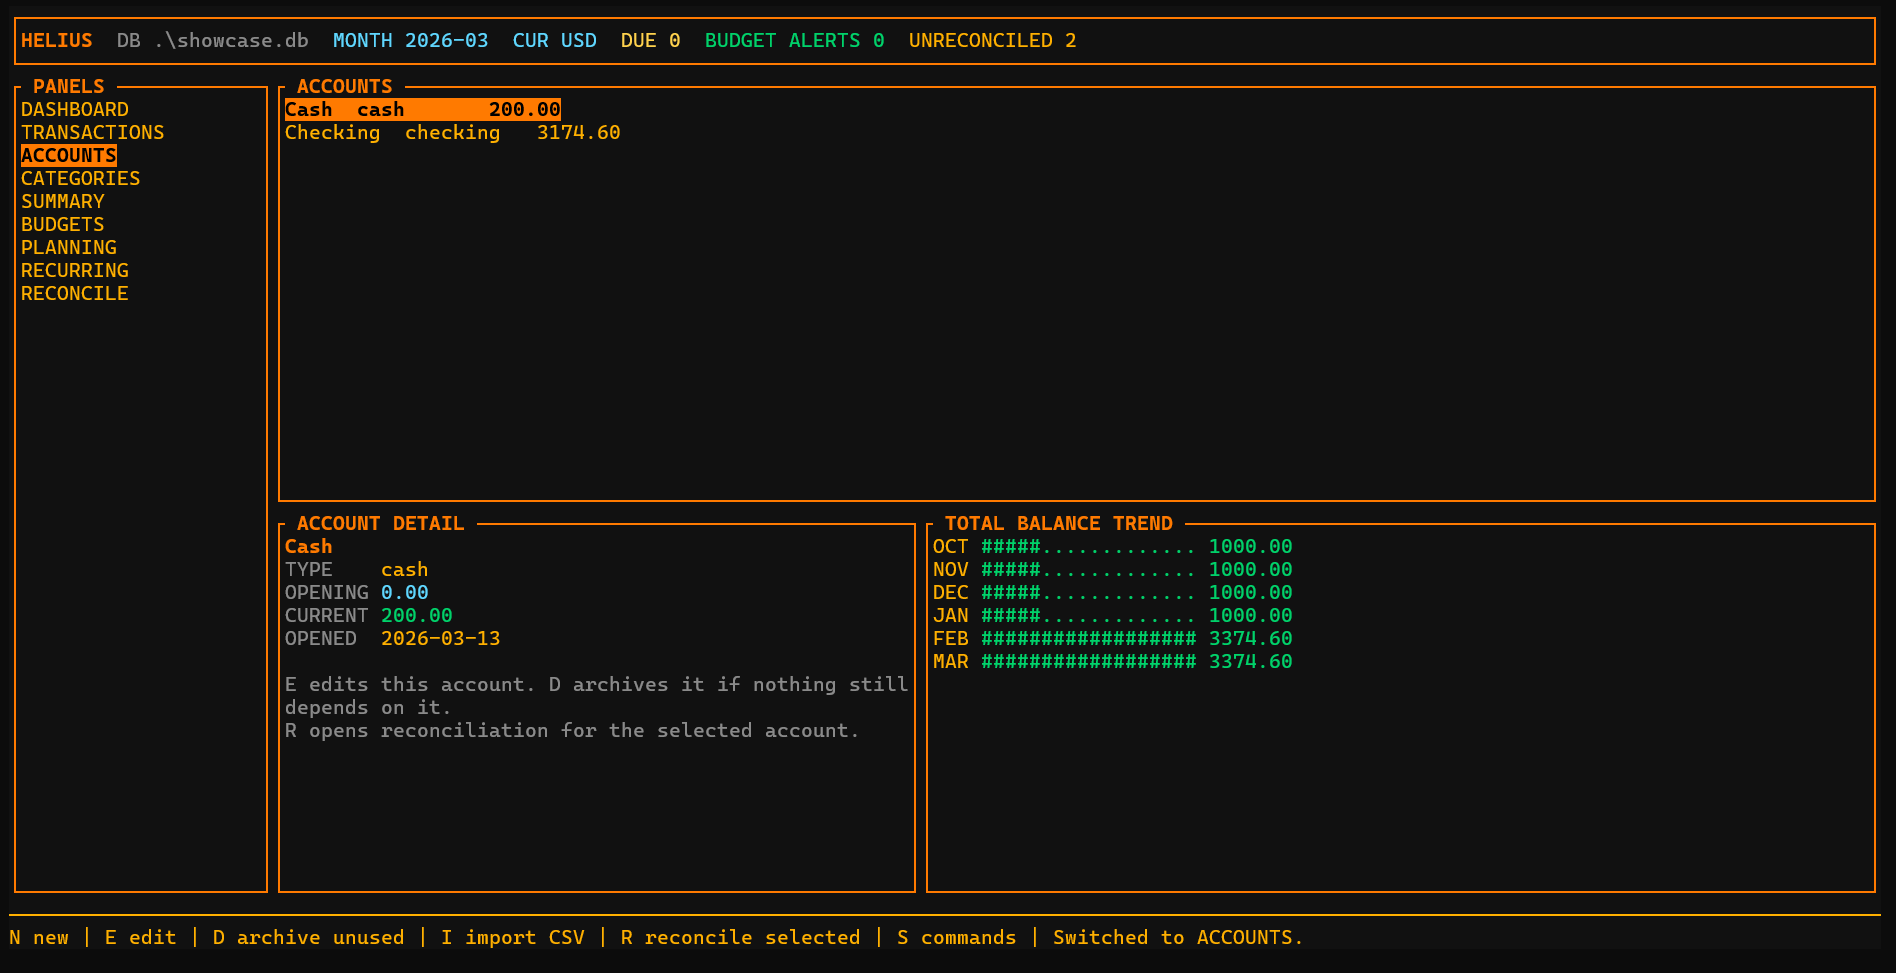Click the OPENED date 2026-03-13 field
Image resolution: width=1896 pixels, height=973 pixels.
click(x=441, y=638)
